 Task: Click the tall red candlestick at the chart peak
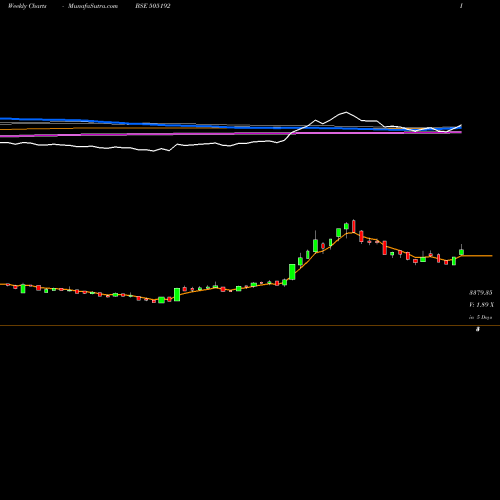[x=354, y=227]
